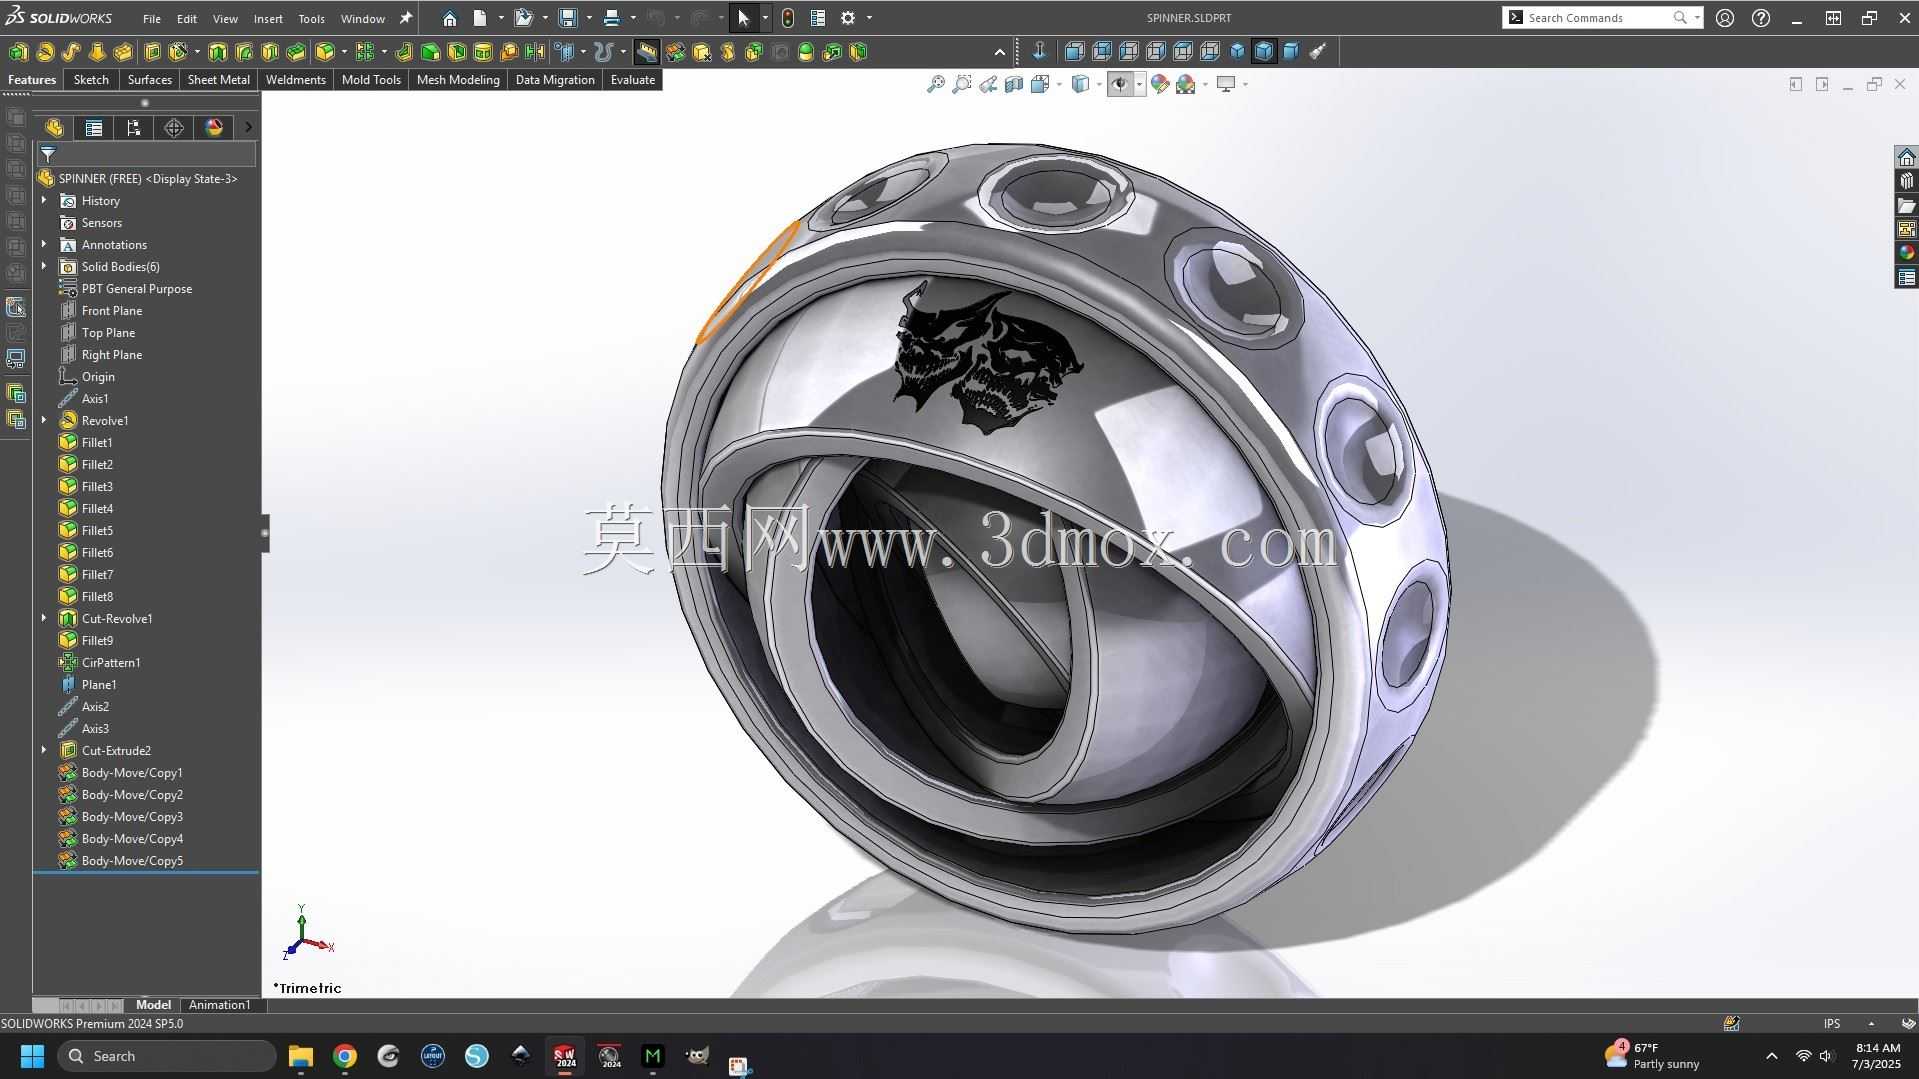Screen dimensions: 1919x1079
Task: Select the Mirror tool
Action: tap(535, 52)
